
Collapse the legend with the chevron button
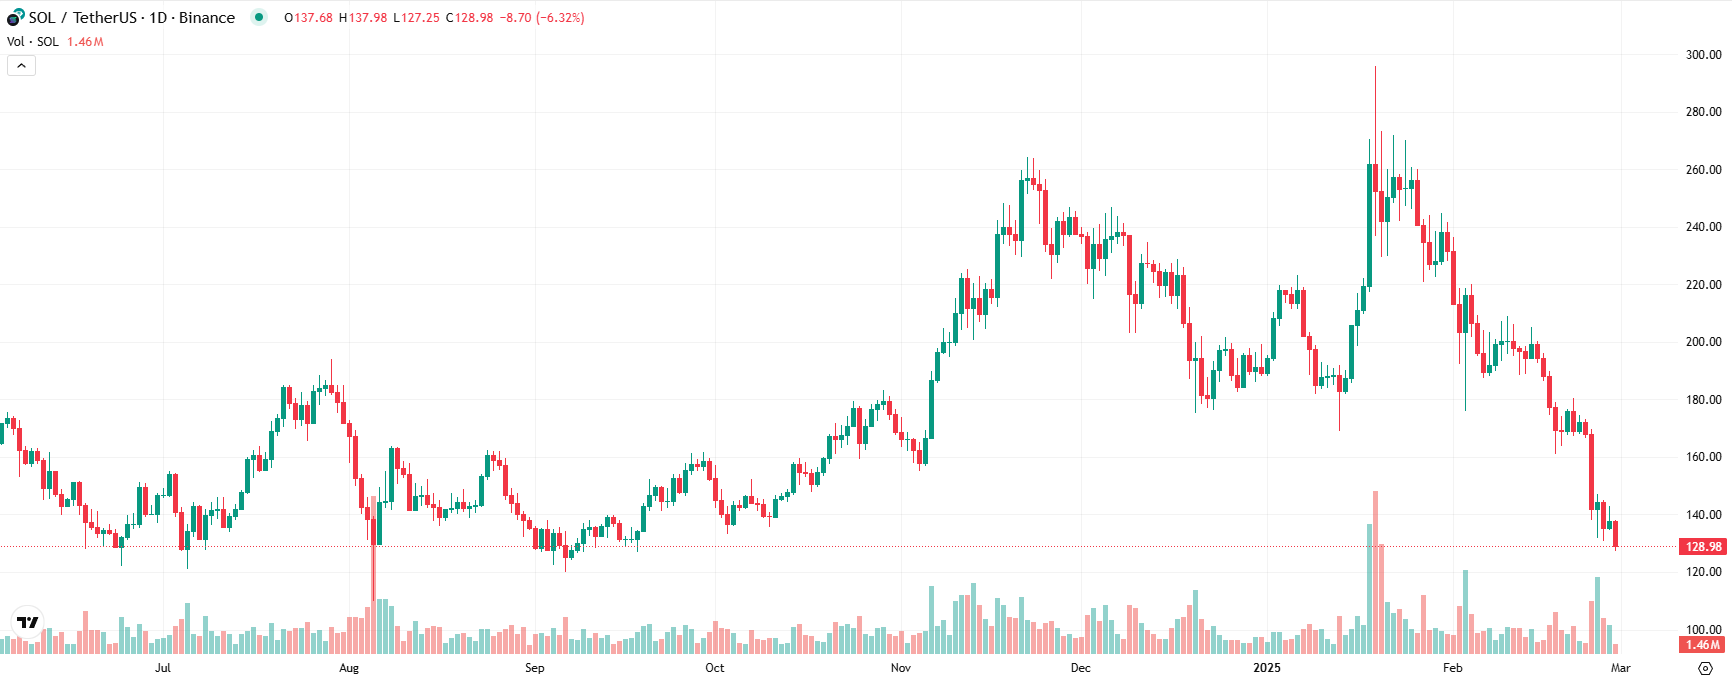tap(21, 64)
